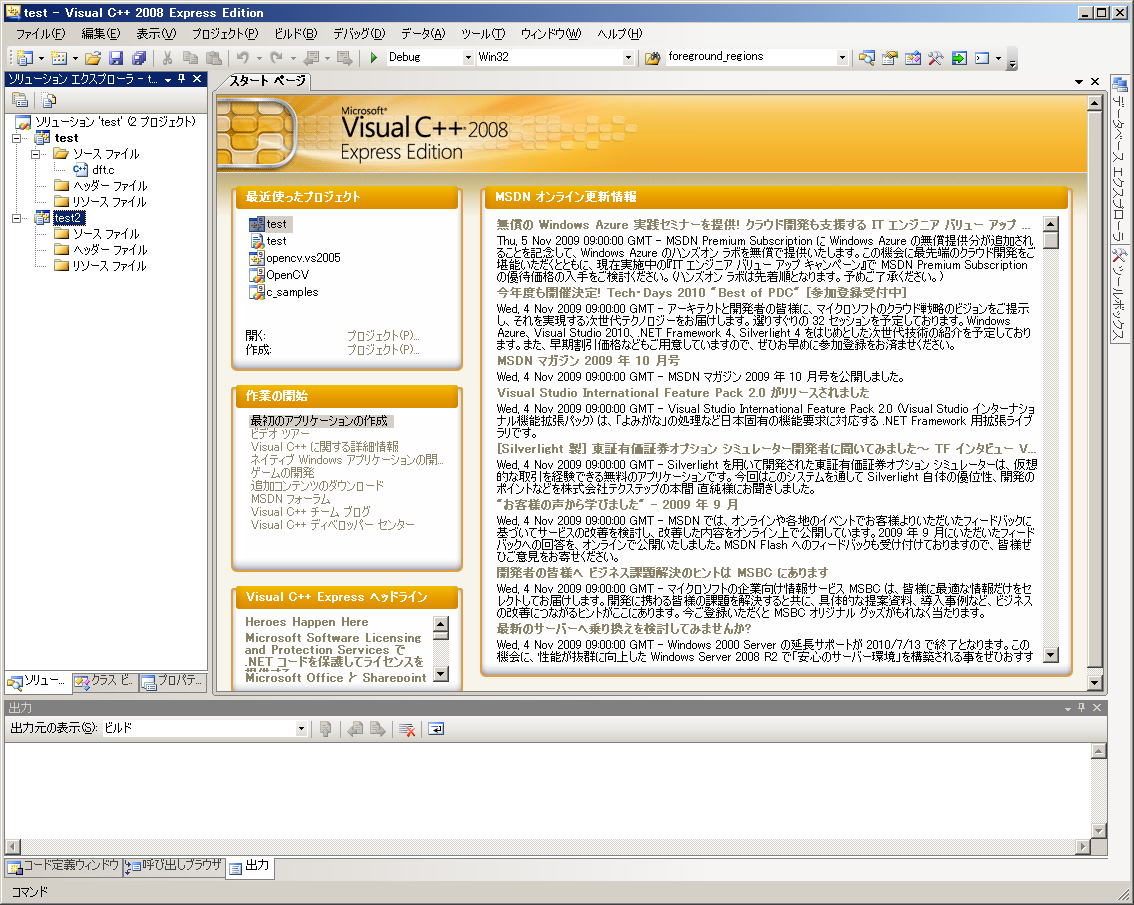This screenshot has height=905, width=1134.
Task: Click Start Page vertical scrollbar down arrow
Action: (x=1094, y=682)
